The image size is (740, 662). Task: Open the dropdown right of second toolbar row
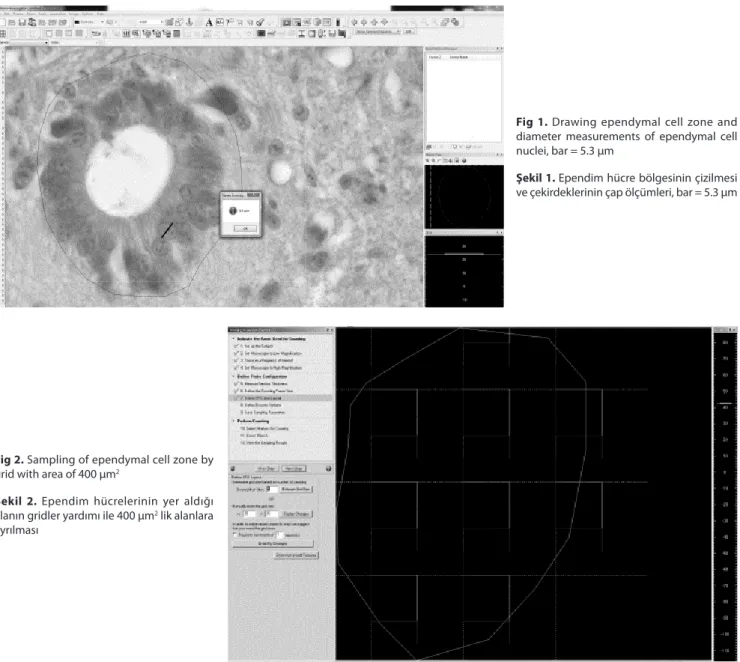coord(378,32)
